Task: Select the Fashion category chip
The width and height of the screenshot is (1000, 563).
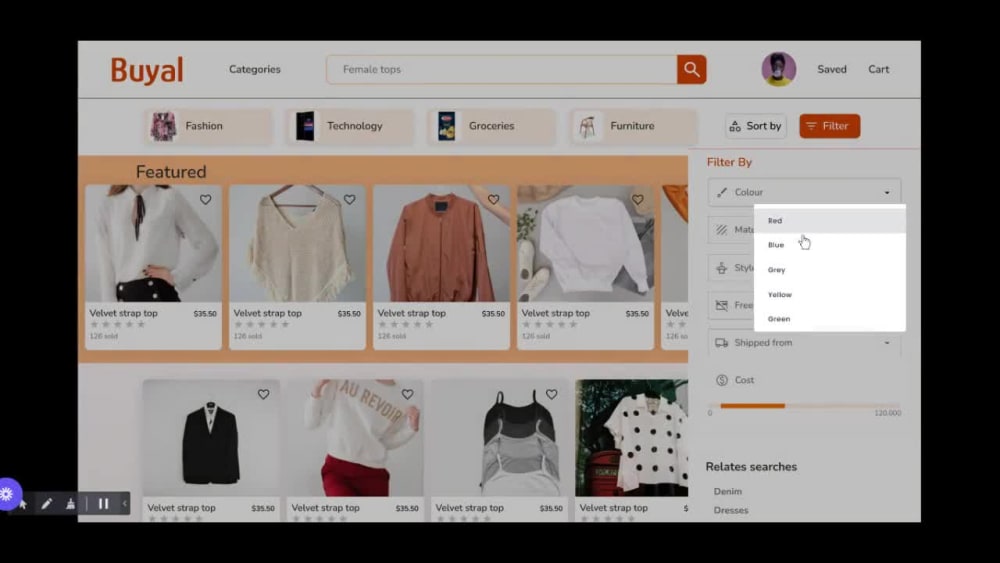Action: (x=209, y=126)
